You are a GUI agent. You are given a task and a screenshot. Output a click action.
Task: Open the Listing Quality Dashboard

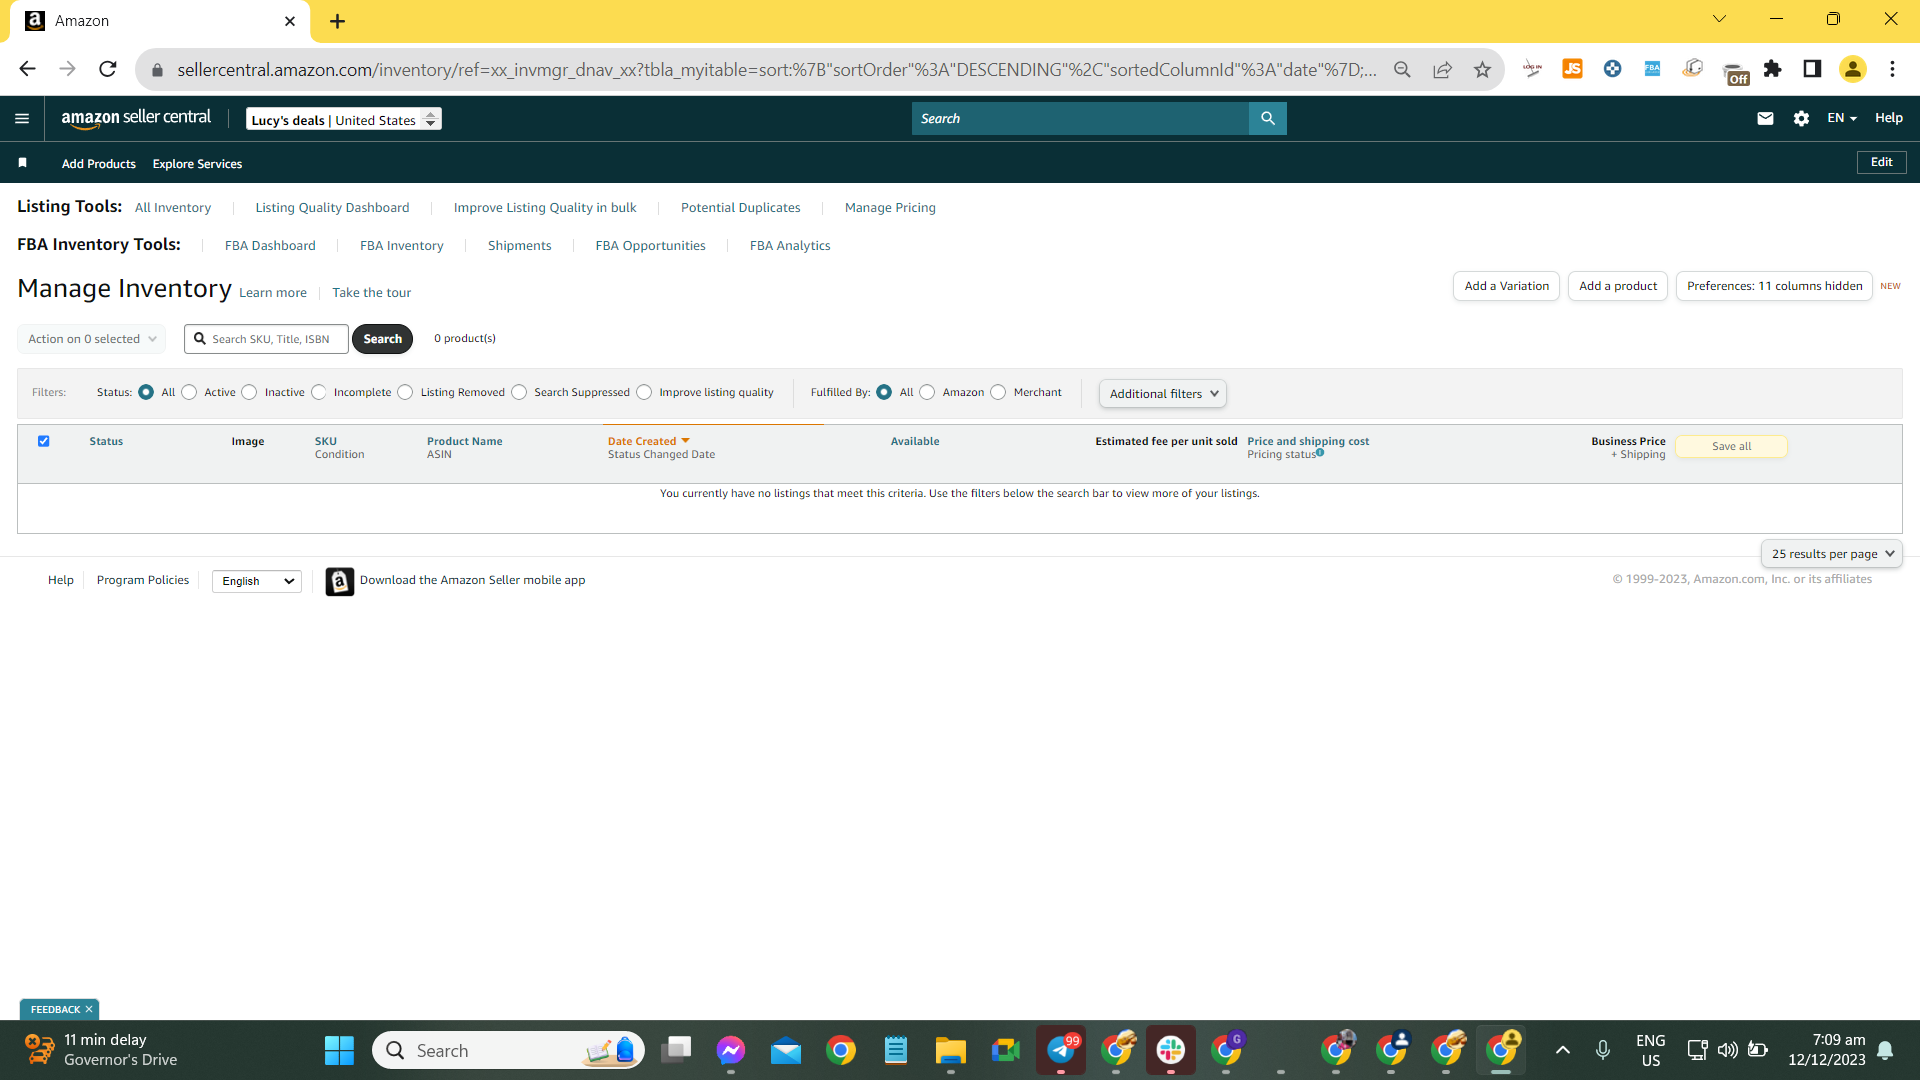(x=332, y=208)
